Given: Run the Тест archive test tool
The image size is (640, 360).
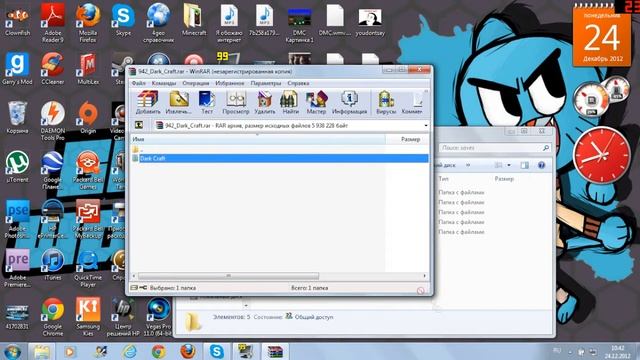Looking at the screenshot, I should click(x=207, y=102).
